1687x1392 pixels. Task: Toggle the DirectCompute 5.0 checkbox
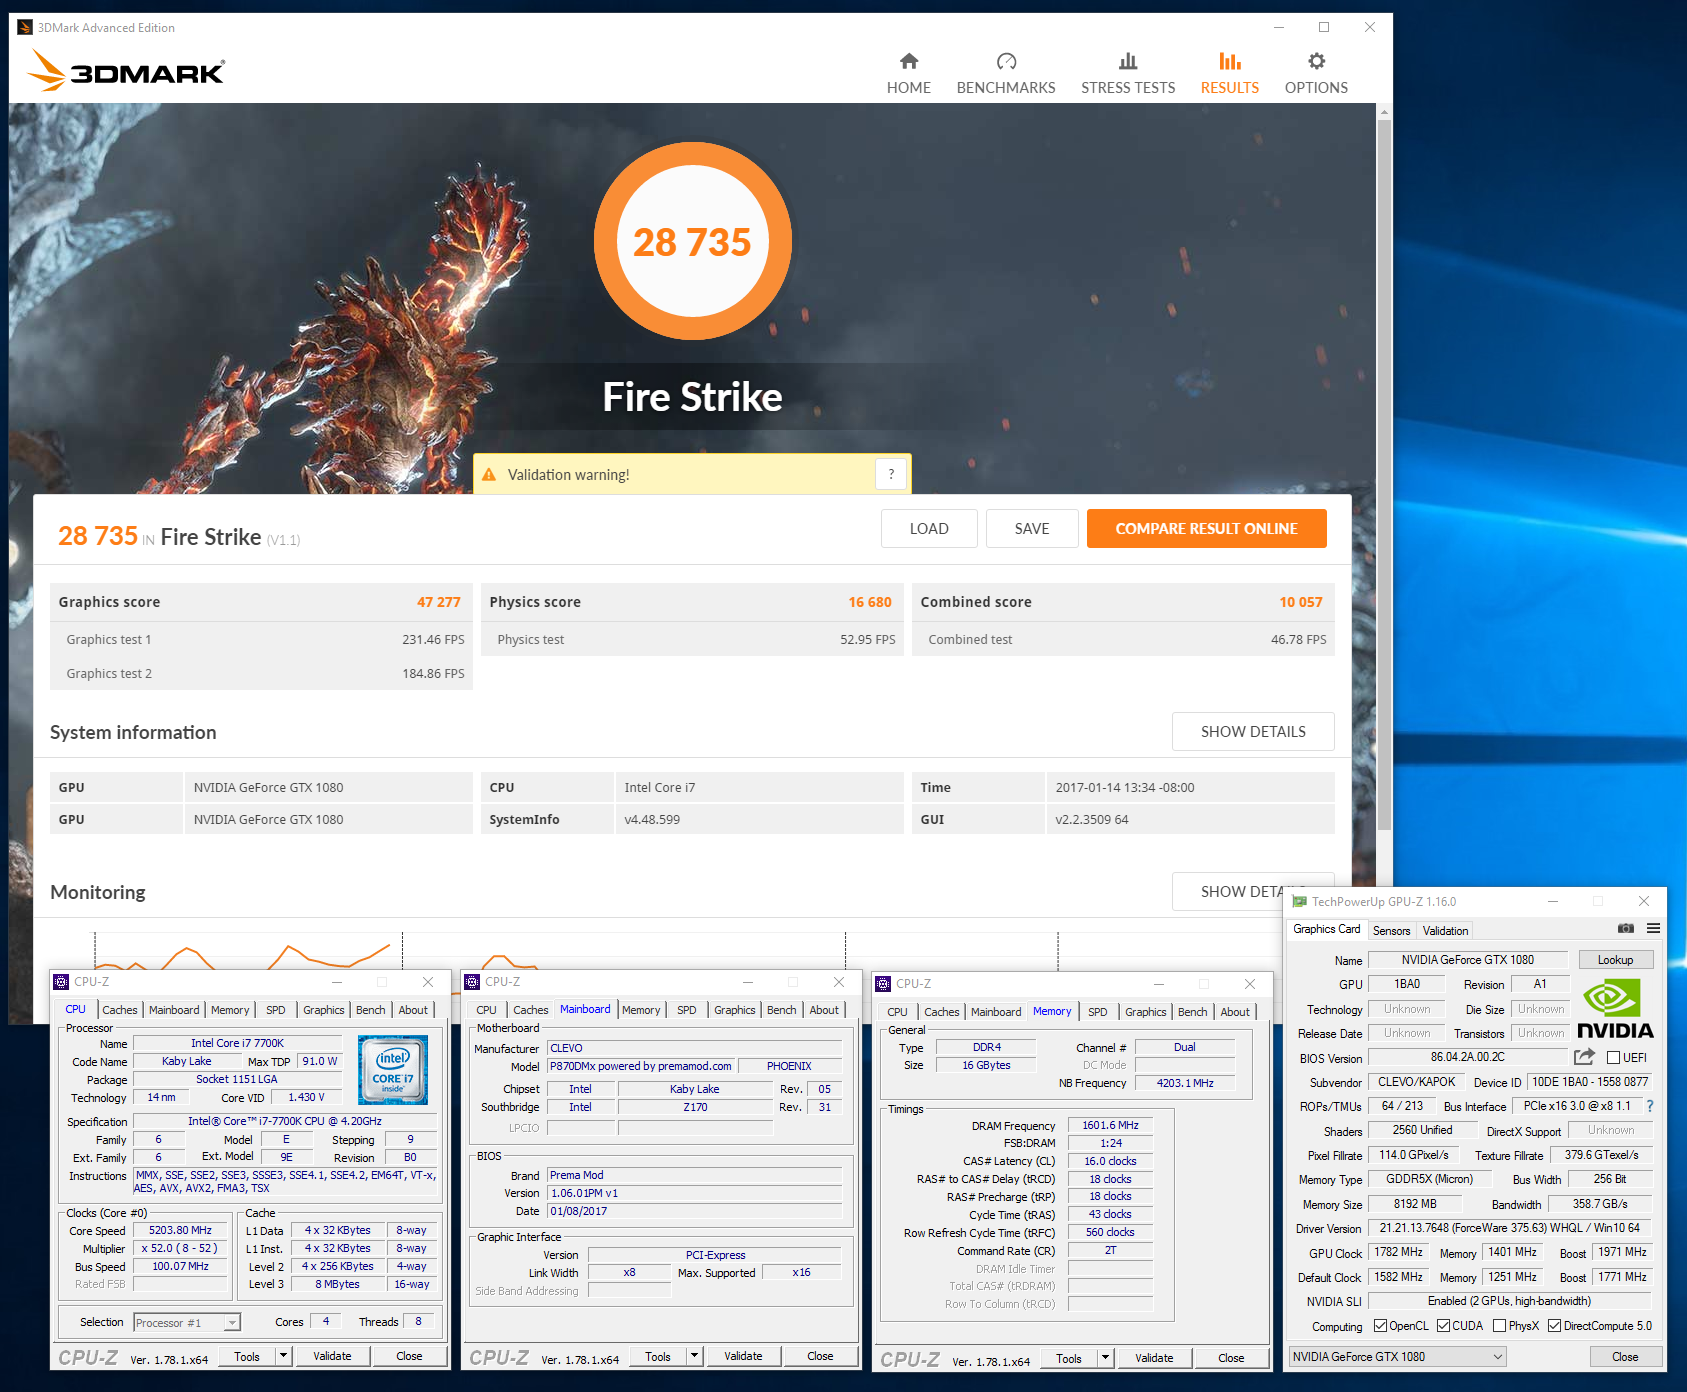coord(1554,1326)
